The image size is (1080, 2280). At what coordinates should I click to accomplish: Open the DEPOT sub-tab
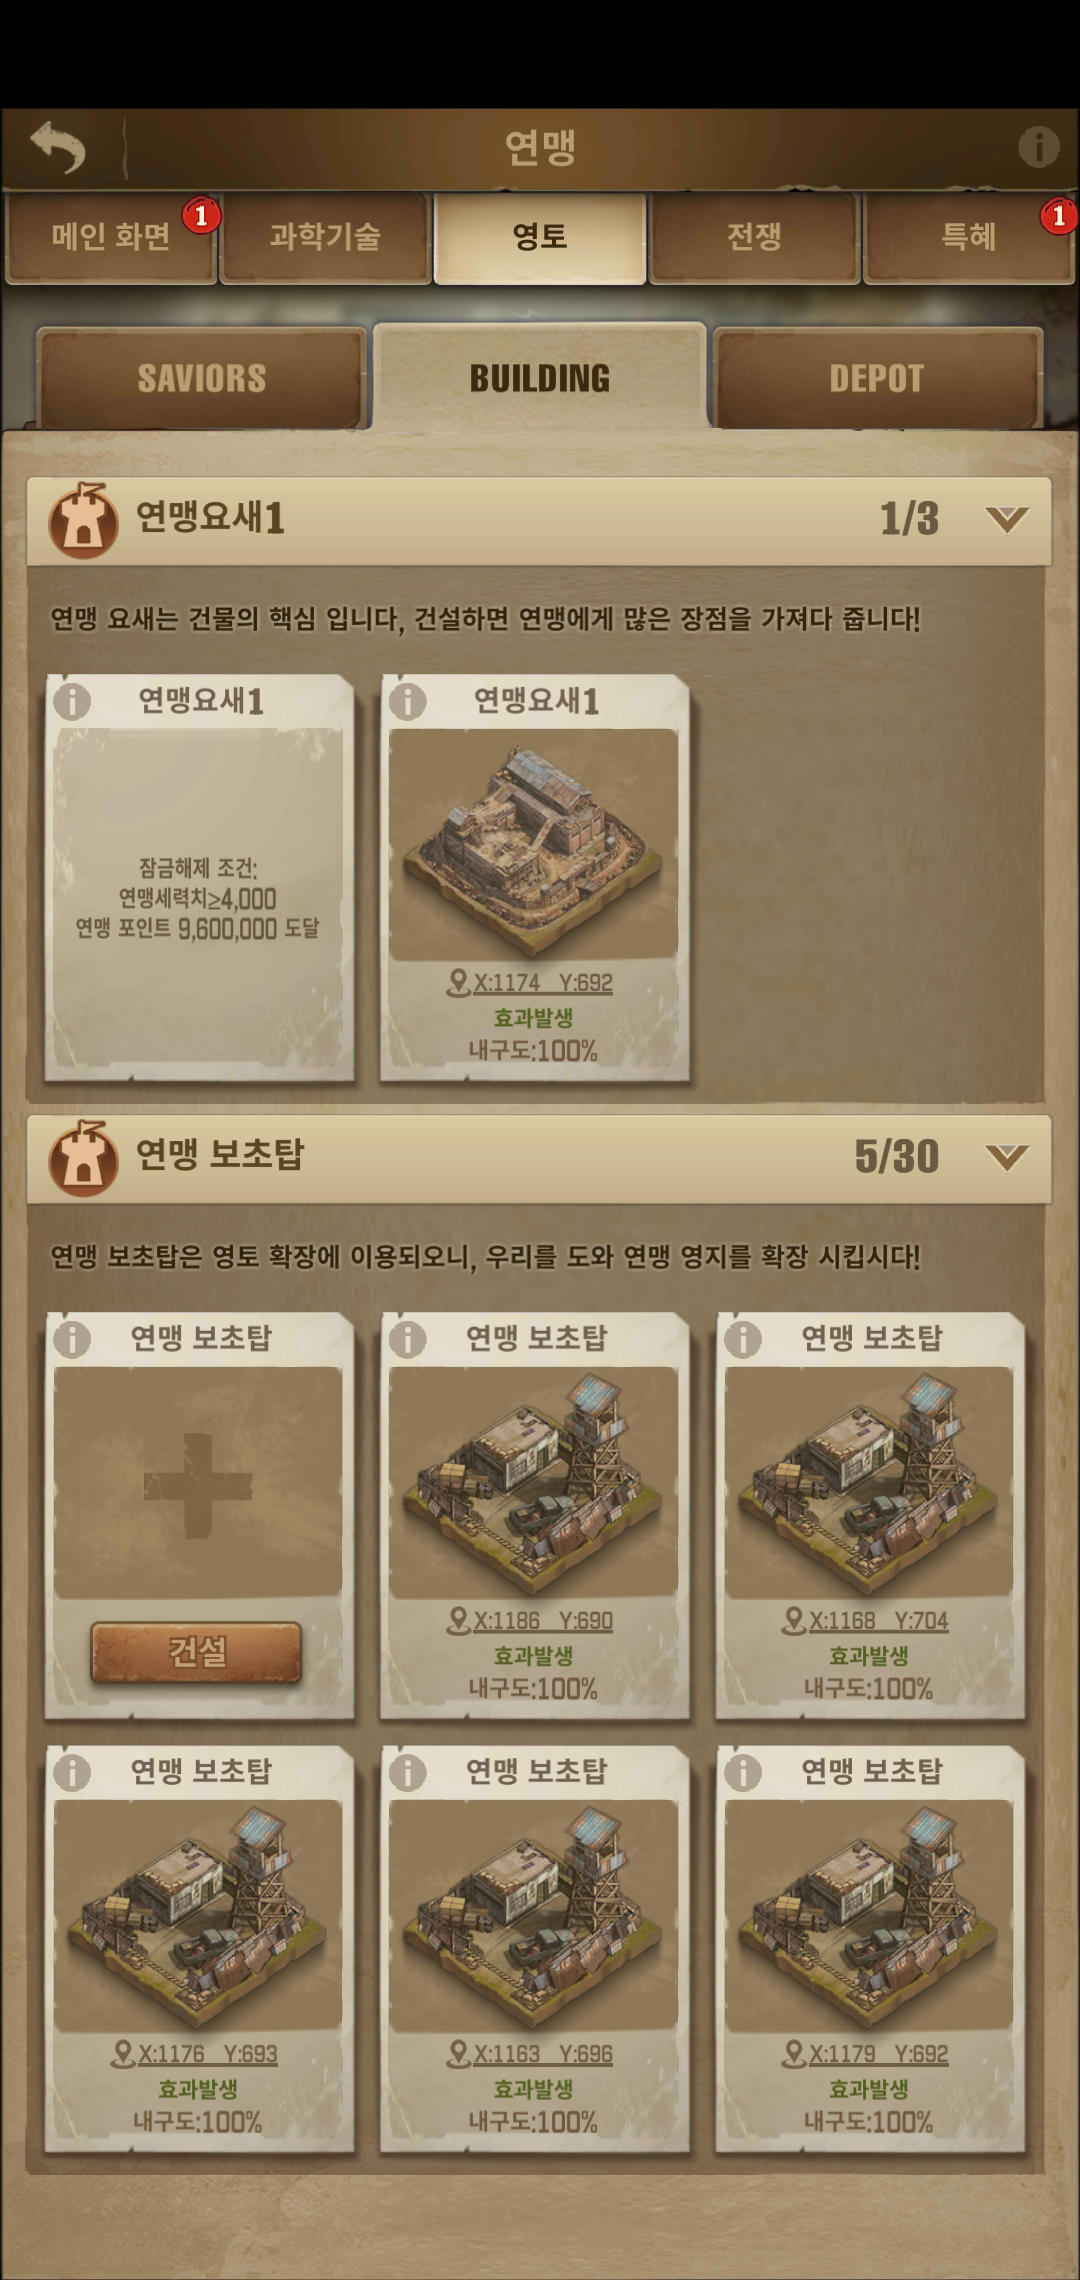coord(877,378)
